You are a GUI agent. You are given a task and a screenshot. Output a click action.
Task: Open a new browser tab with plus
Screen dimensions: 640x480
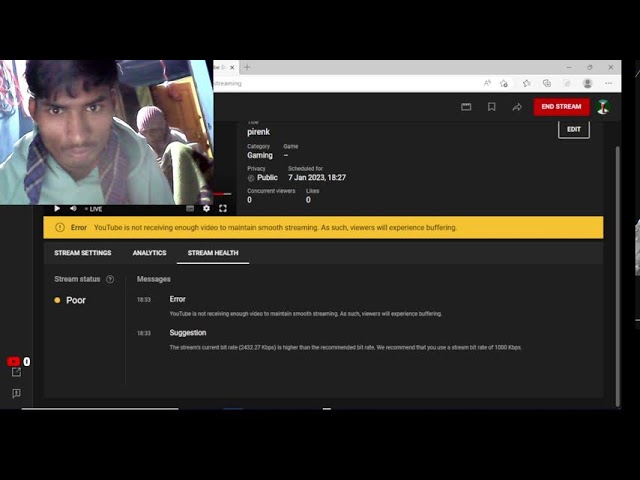(247, 67)
